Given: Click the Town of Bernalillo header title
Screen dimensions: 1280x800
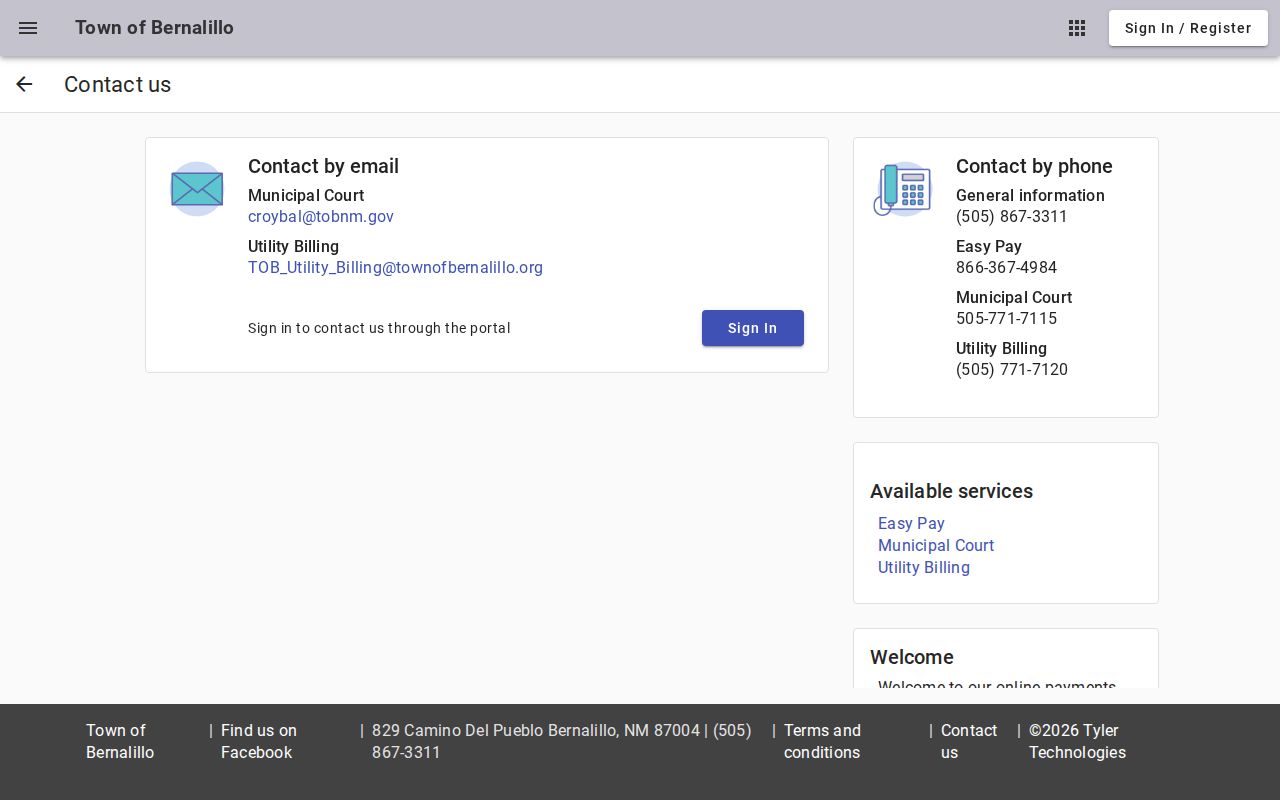Looking at the screenshot, I should 154,28.
